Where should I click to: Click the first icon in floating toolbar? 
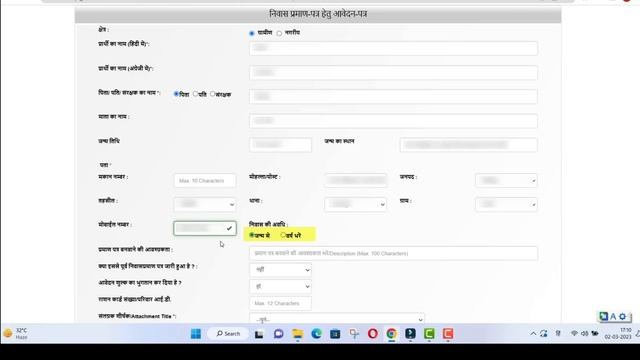click(603, 316)
